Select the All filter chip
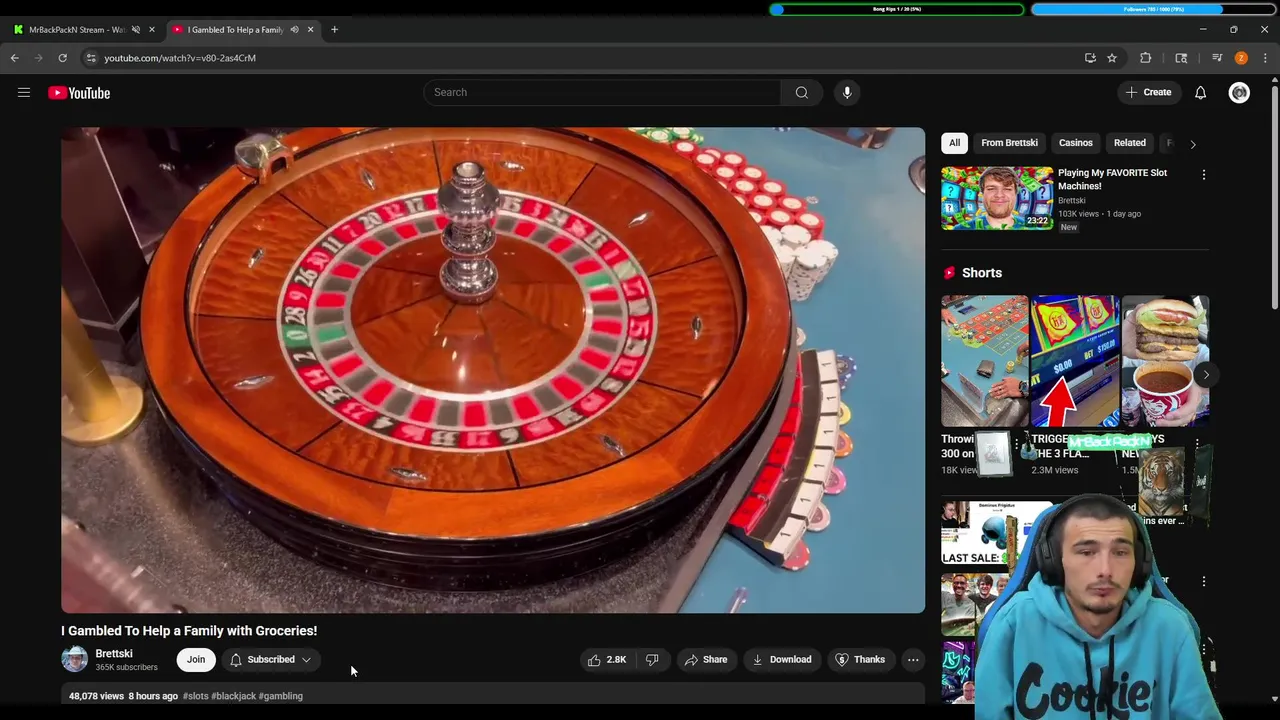 coord(954,143)
